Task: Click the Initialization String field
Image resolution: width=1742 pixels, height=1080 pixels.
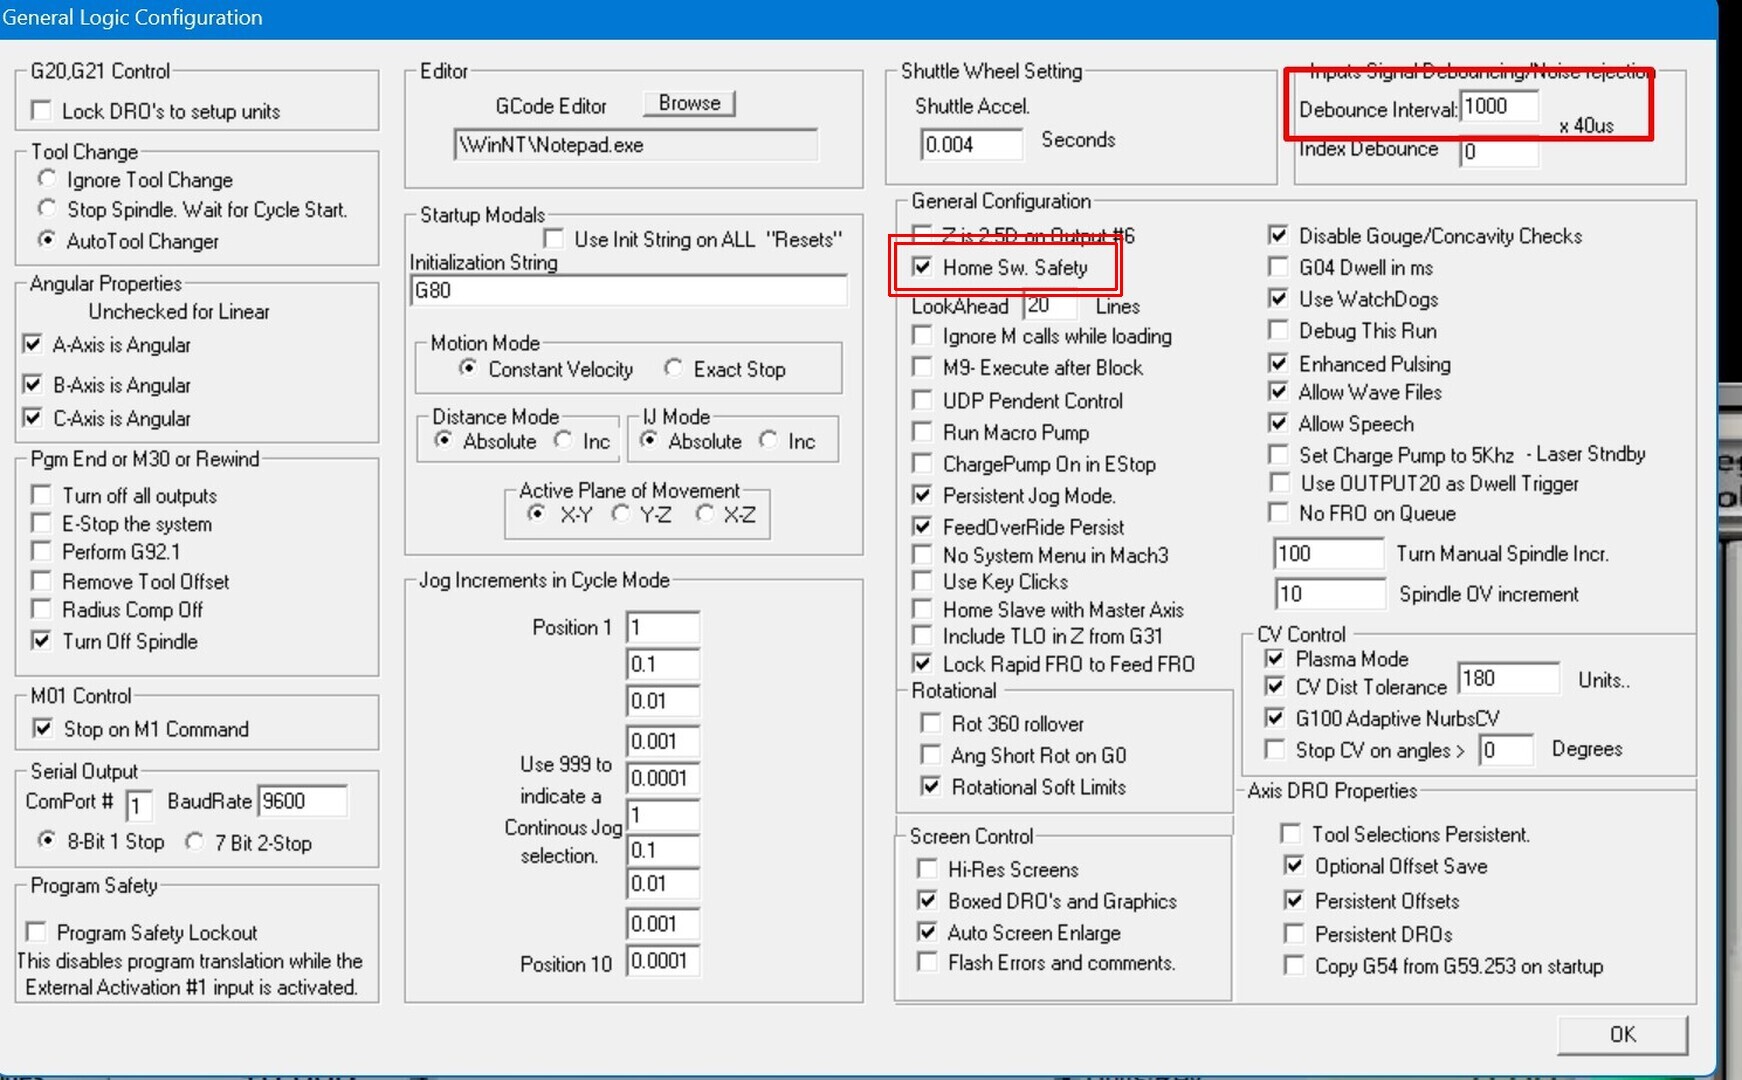Action: [x=628, y=291]
